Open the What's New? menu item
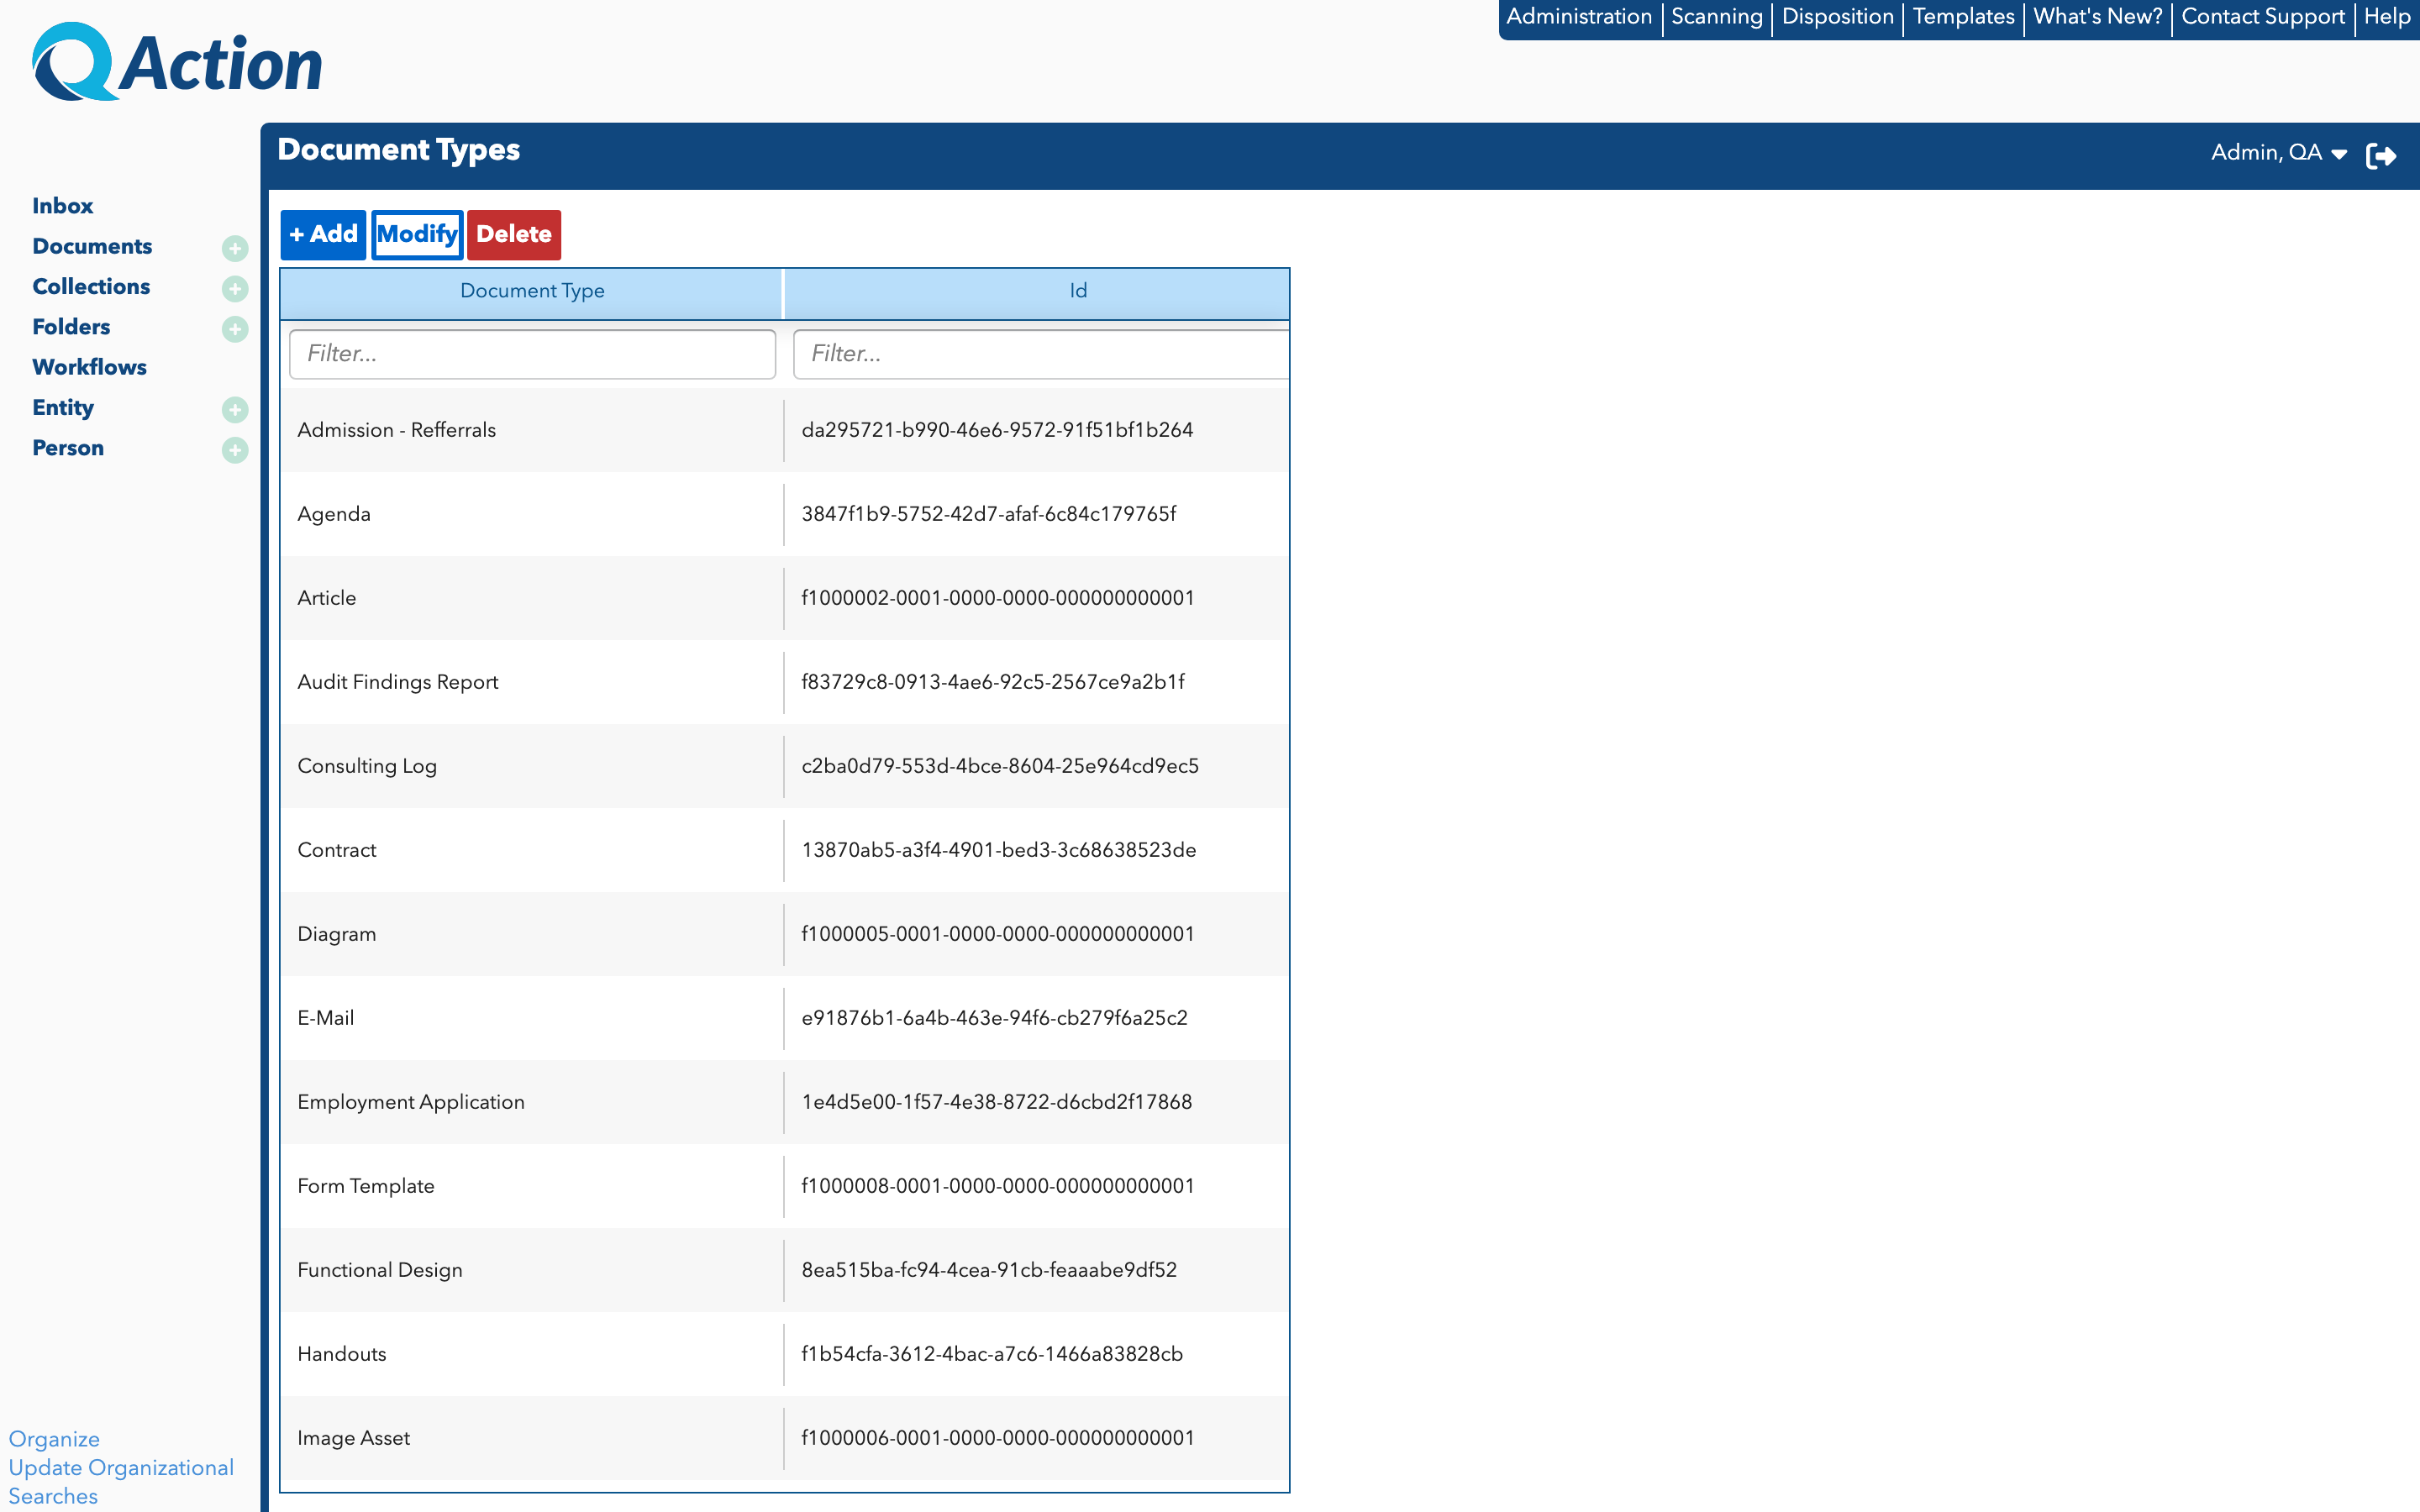This screenshot has width=2420, height=1512. (2097, 17)
